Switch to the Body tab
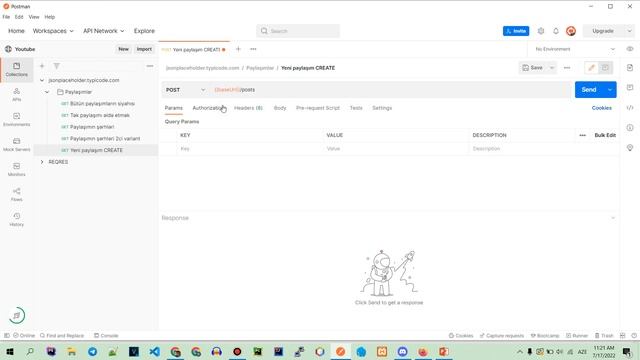The height and width of the screenshot is (360, 640). (280, 108)
